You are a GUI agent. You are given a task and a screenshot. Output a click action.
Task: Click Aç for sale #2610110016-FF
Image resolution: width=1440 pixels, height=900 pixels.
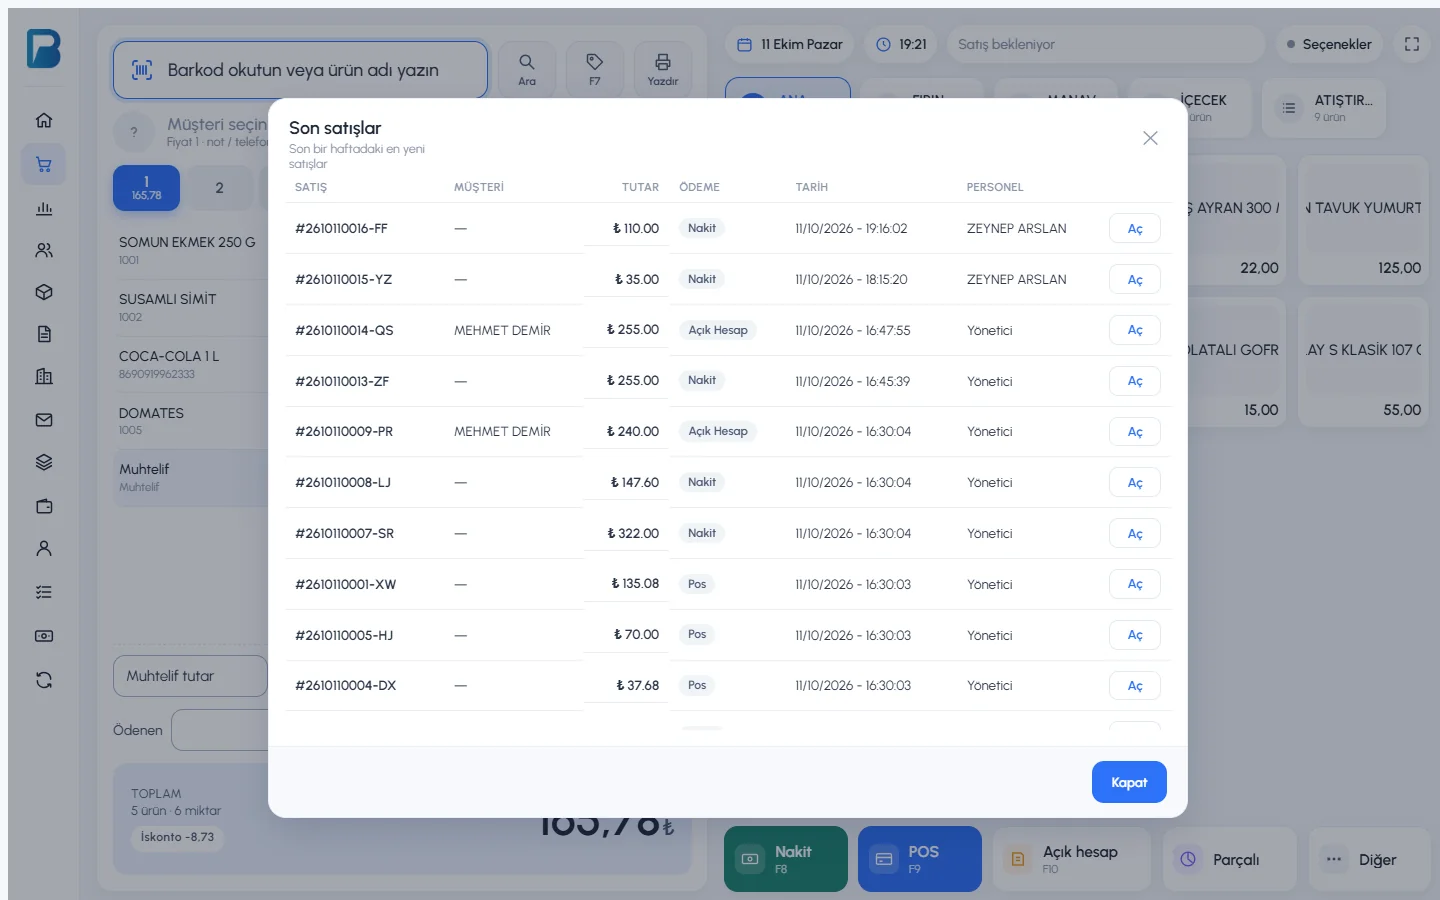click(x=1135, y=229)
